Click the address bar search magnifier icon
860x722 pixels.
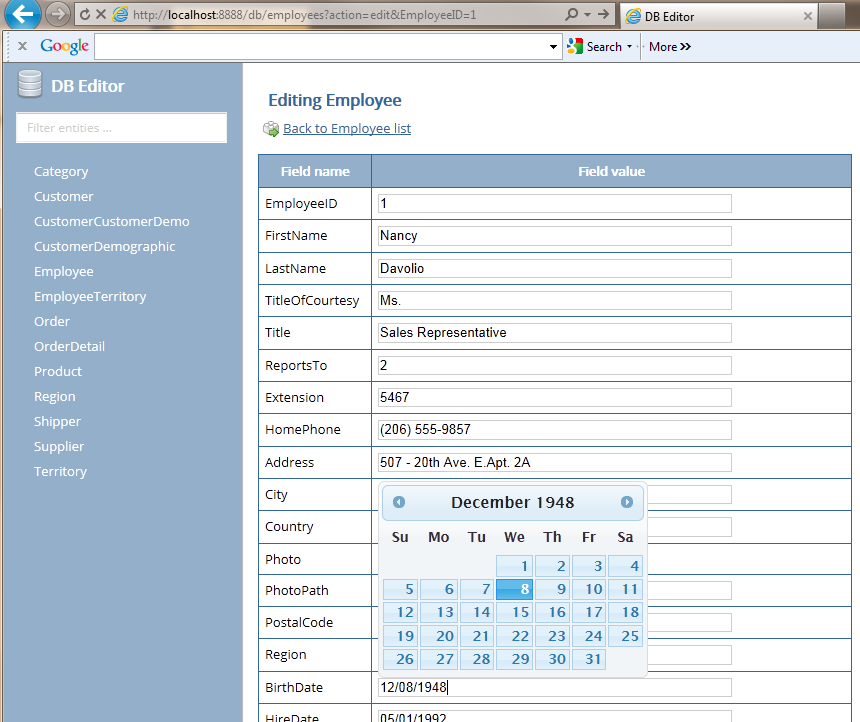point(571,15)
